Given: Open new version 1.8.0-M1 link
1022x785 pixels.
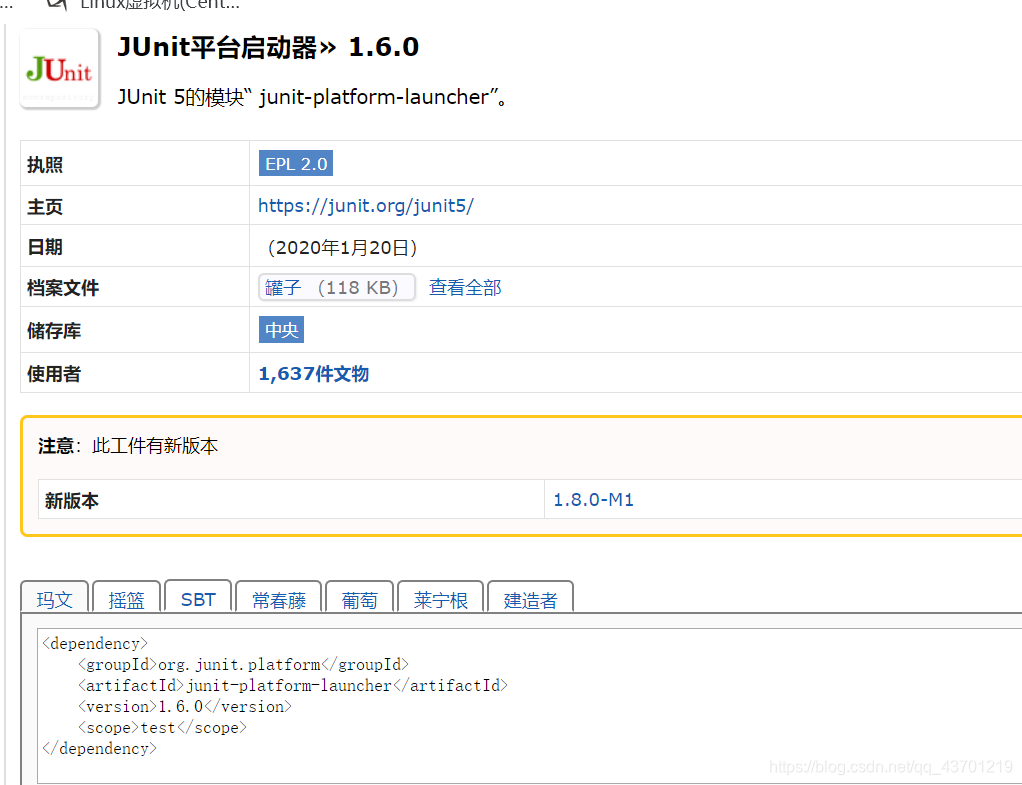Looking at the screenshot, I should pyautogui.click(x=593, y=500).
